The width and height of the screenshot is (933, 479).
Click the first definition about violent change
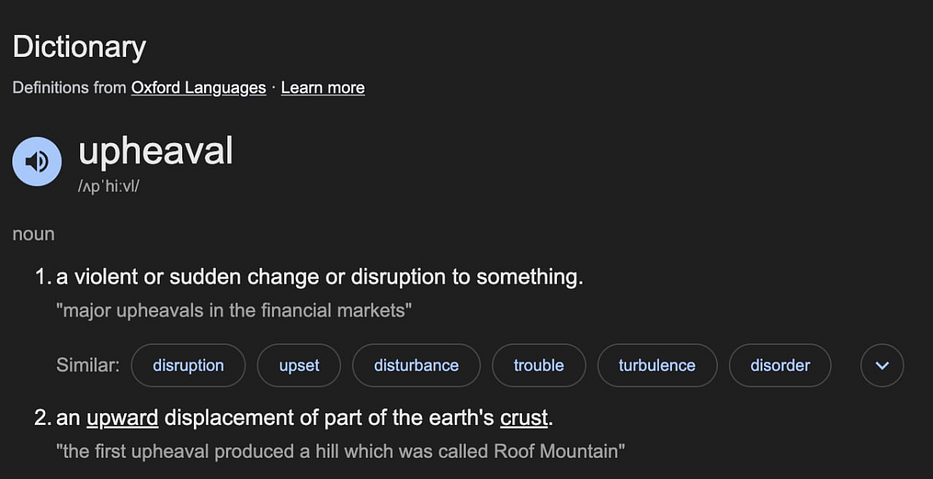click(319, 277)
